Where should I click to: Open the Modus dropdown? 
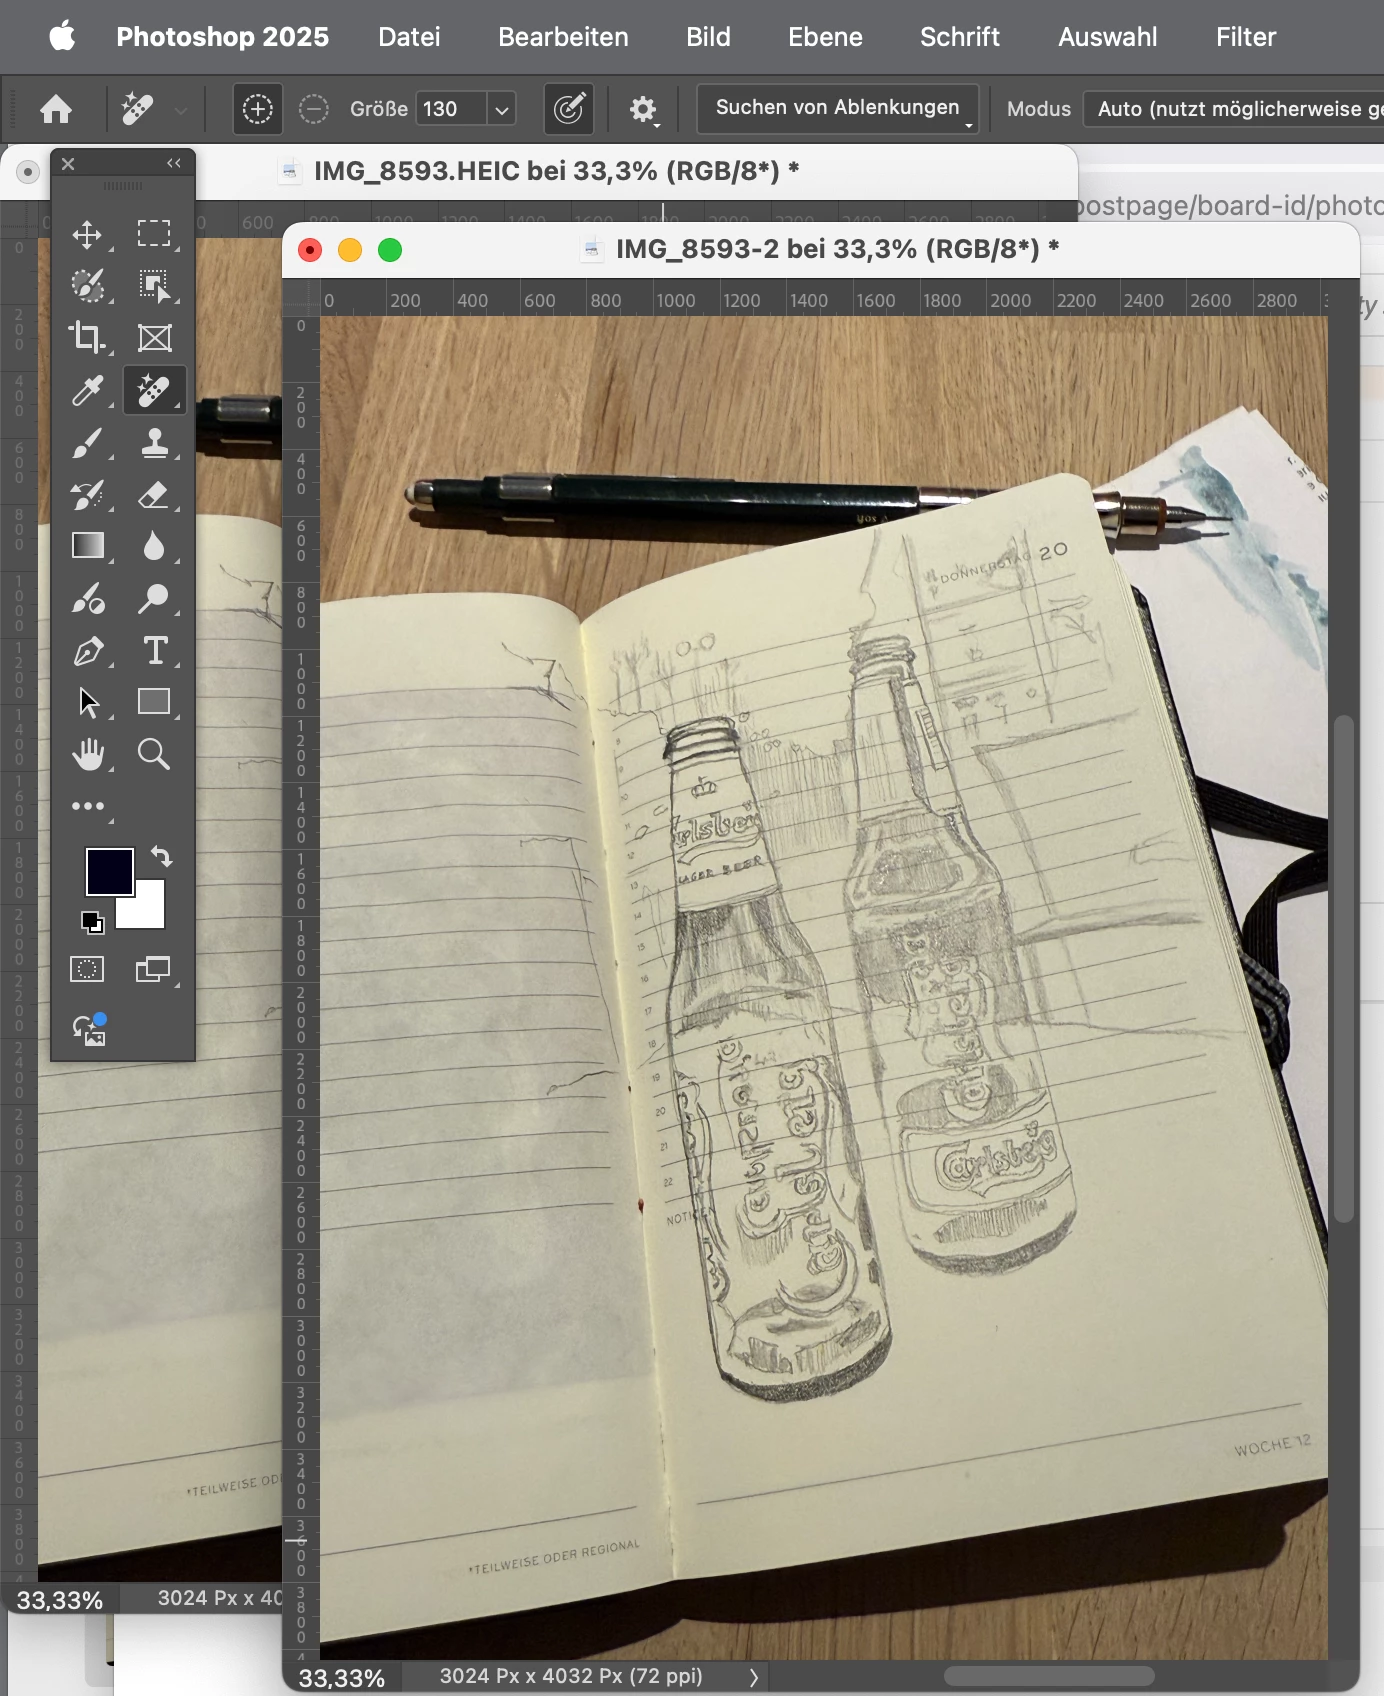point(1235,109)
